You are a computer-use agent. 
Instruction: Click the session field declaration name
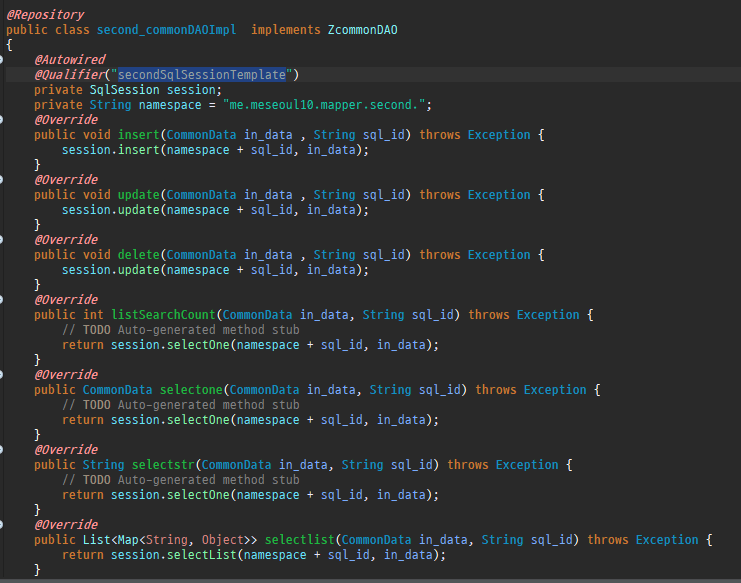[191, 90]
